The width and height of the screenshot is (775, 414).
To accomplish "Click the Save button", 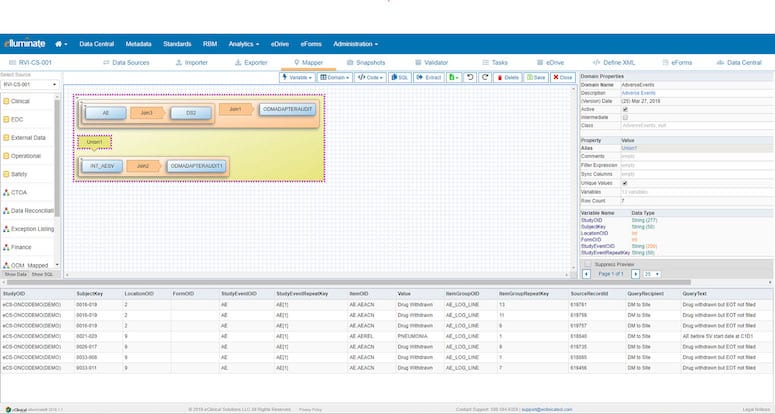I will click(x=536, y=78).
